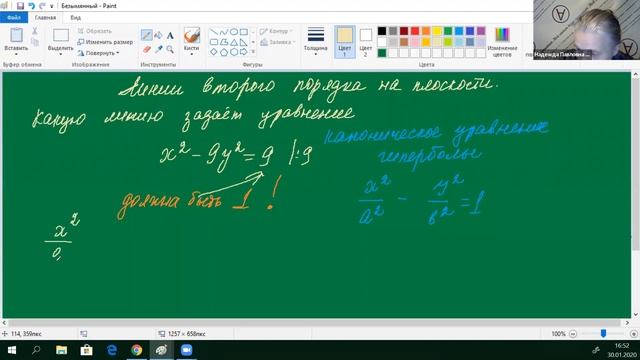640x360 pixels.
Task: Click the Copy icon below scissors
Action: click(x=35, y=42)
